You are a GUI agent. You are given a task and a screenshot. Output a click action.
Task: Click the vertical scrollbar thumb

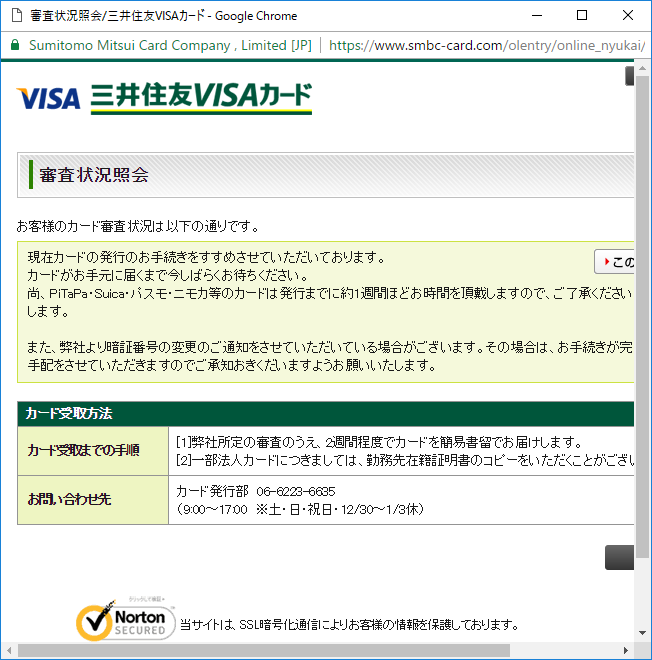tap(642, 317)
